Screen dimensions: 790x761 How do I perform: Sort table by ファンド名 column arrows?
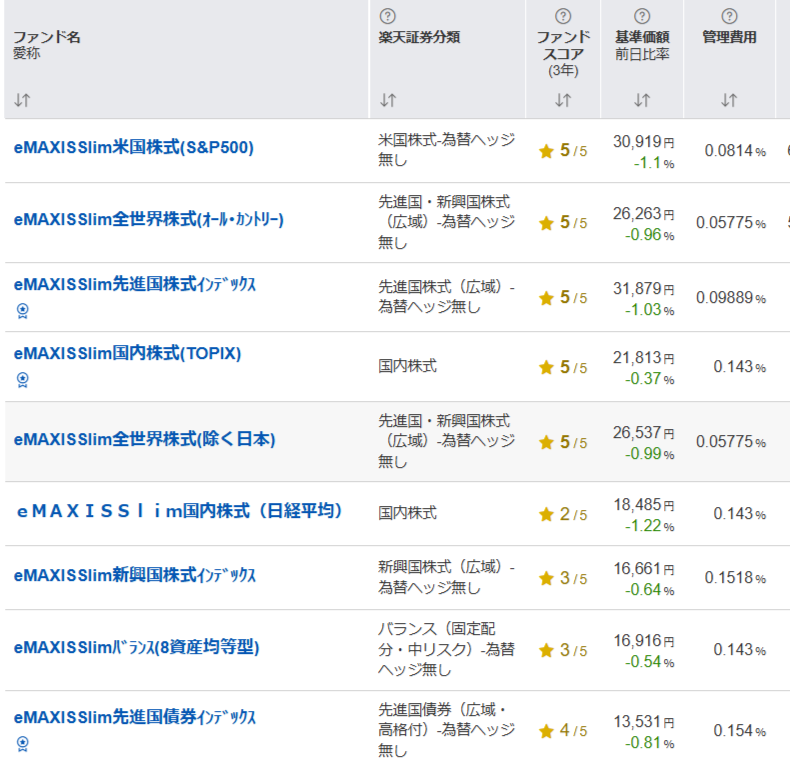(x=22, y=100)
